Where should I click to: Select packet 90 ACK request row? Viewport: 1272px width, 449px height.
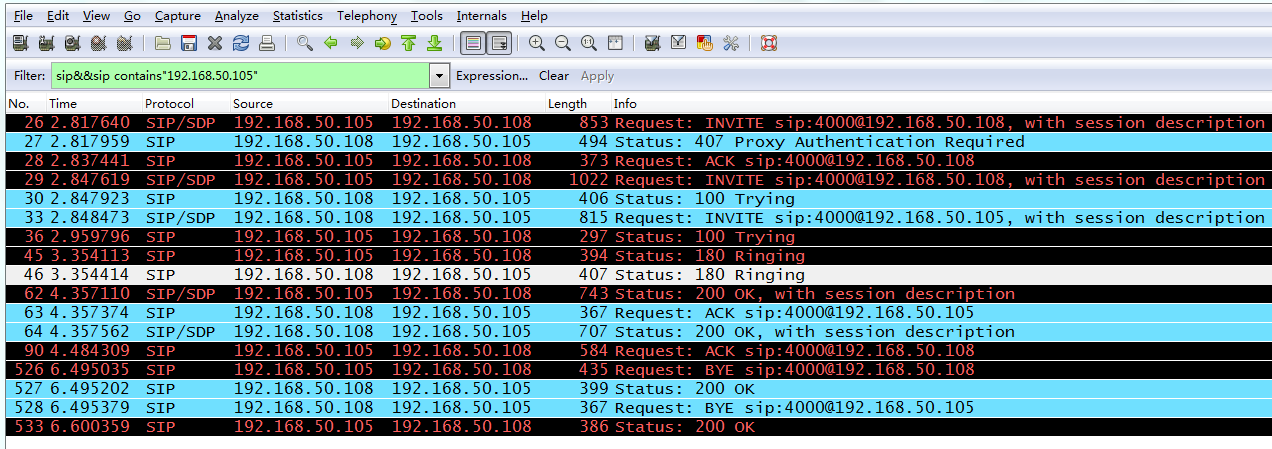(637, 351)
